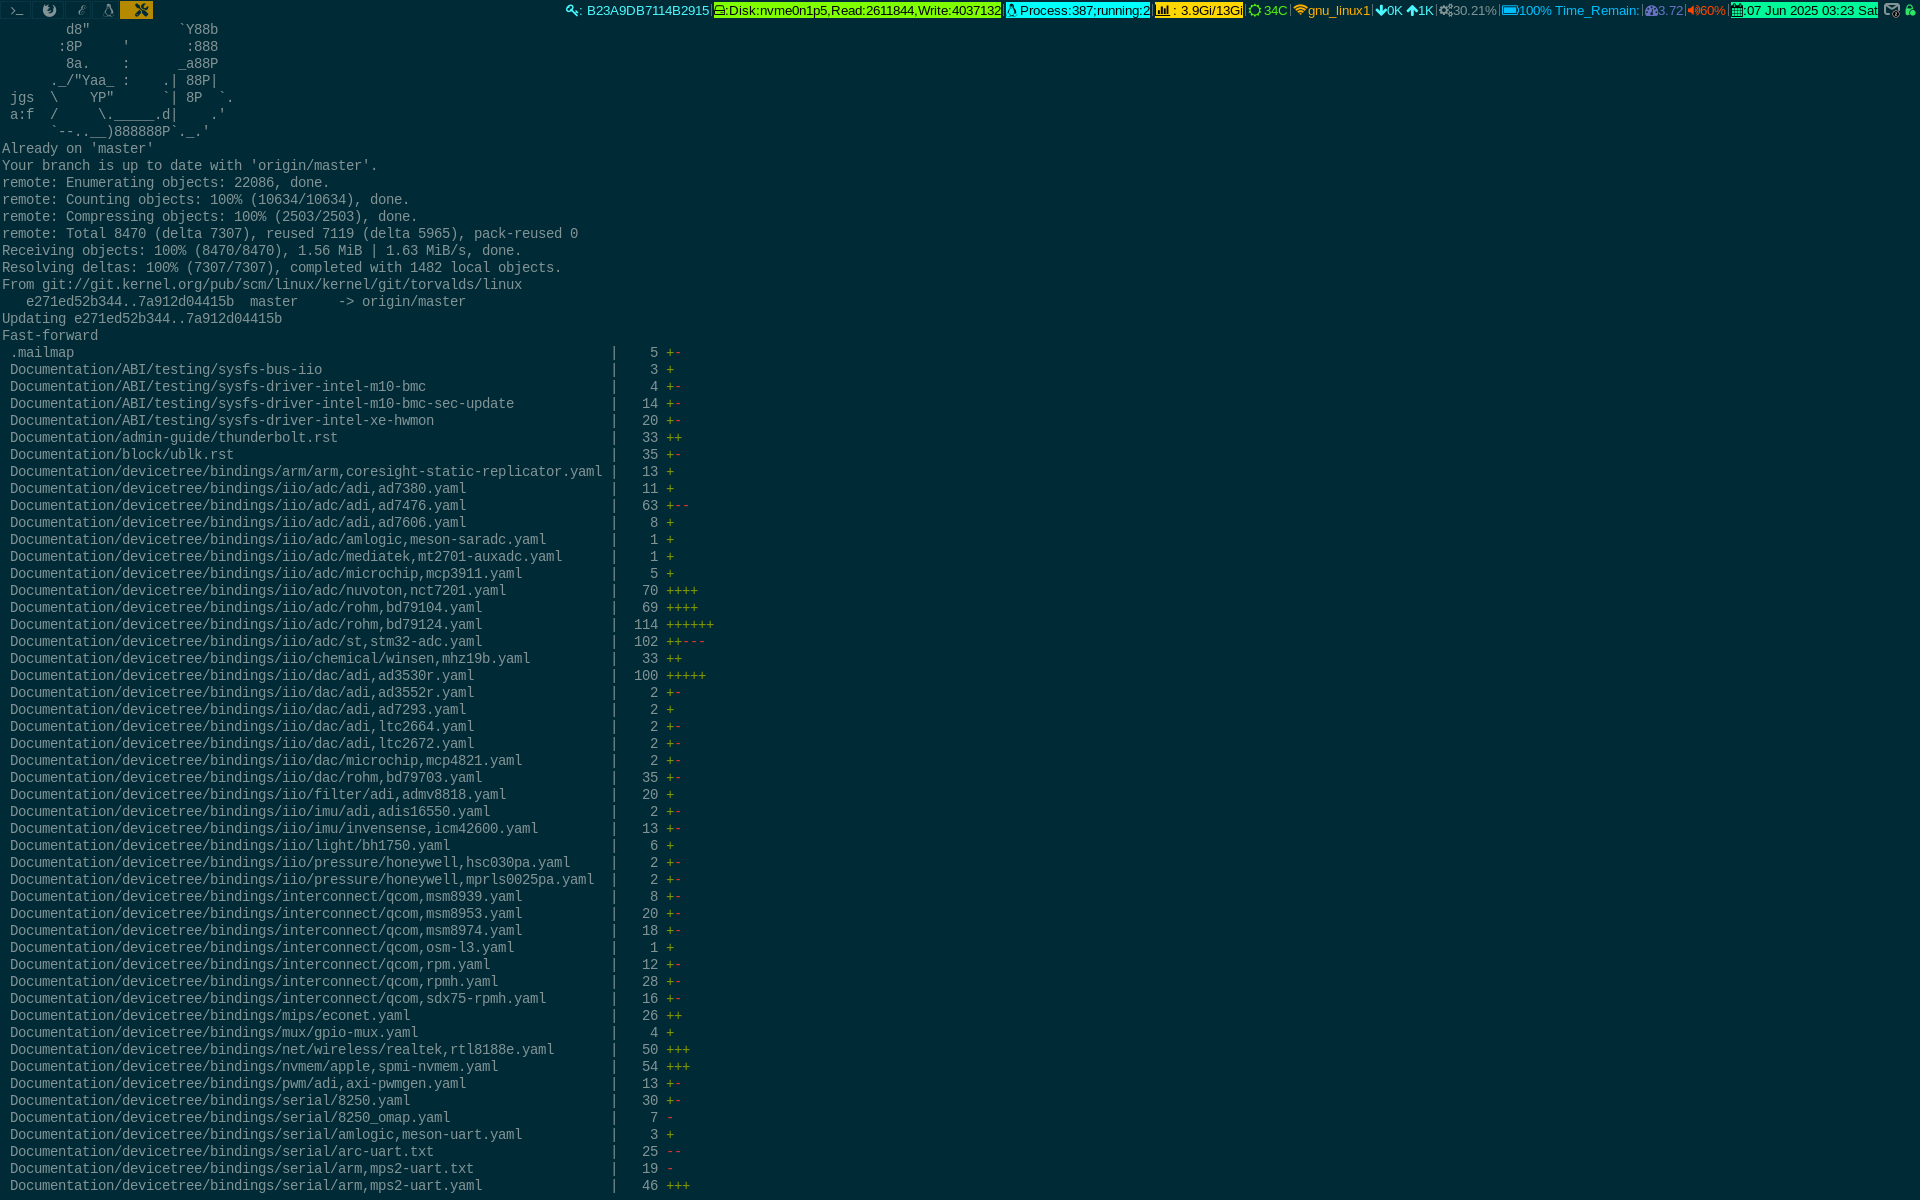This screenshot has width=1920, height=1200.
Task: Select coresight-static-replicator.yaml path
Action: coord(306,472)
